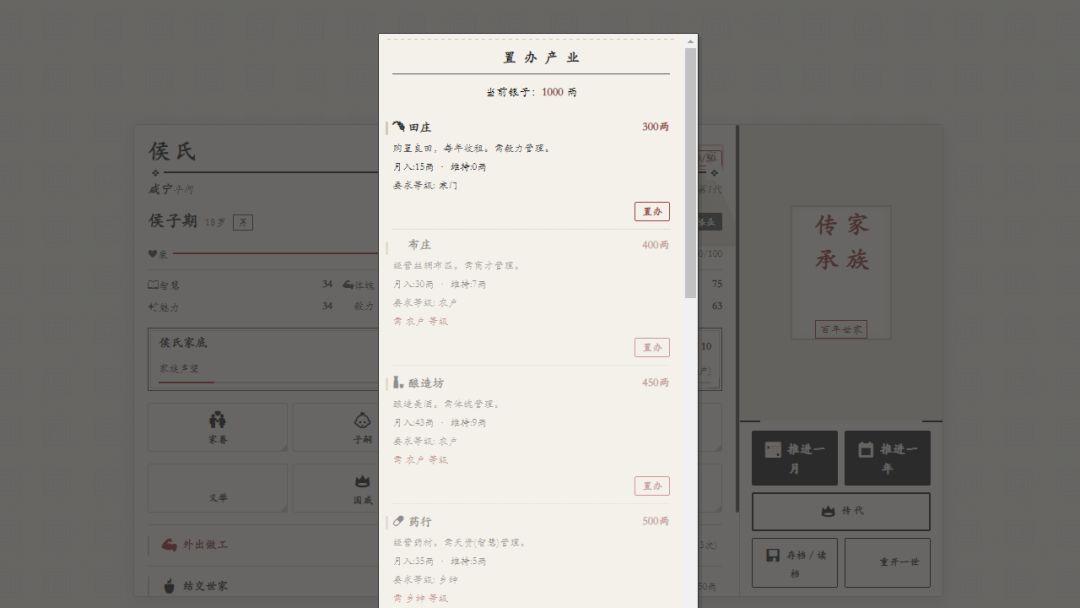Click the 家族声望 progress bar
This screenshot has height=608, width=1080.
[x=269, y=381]
